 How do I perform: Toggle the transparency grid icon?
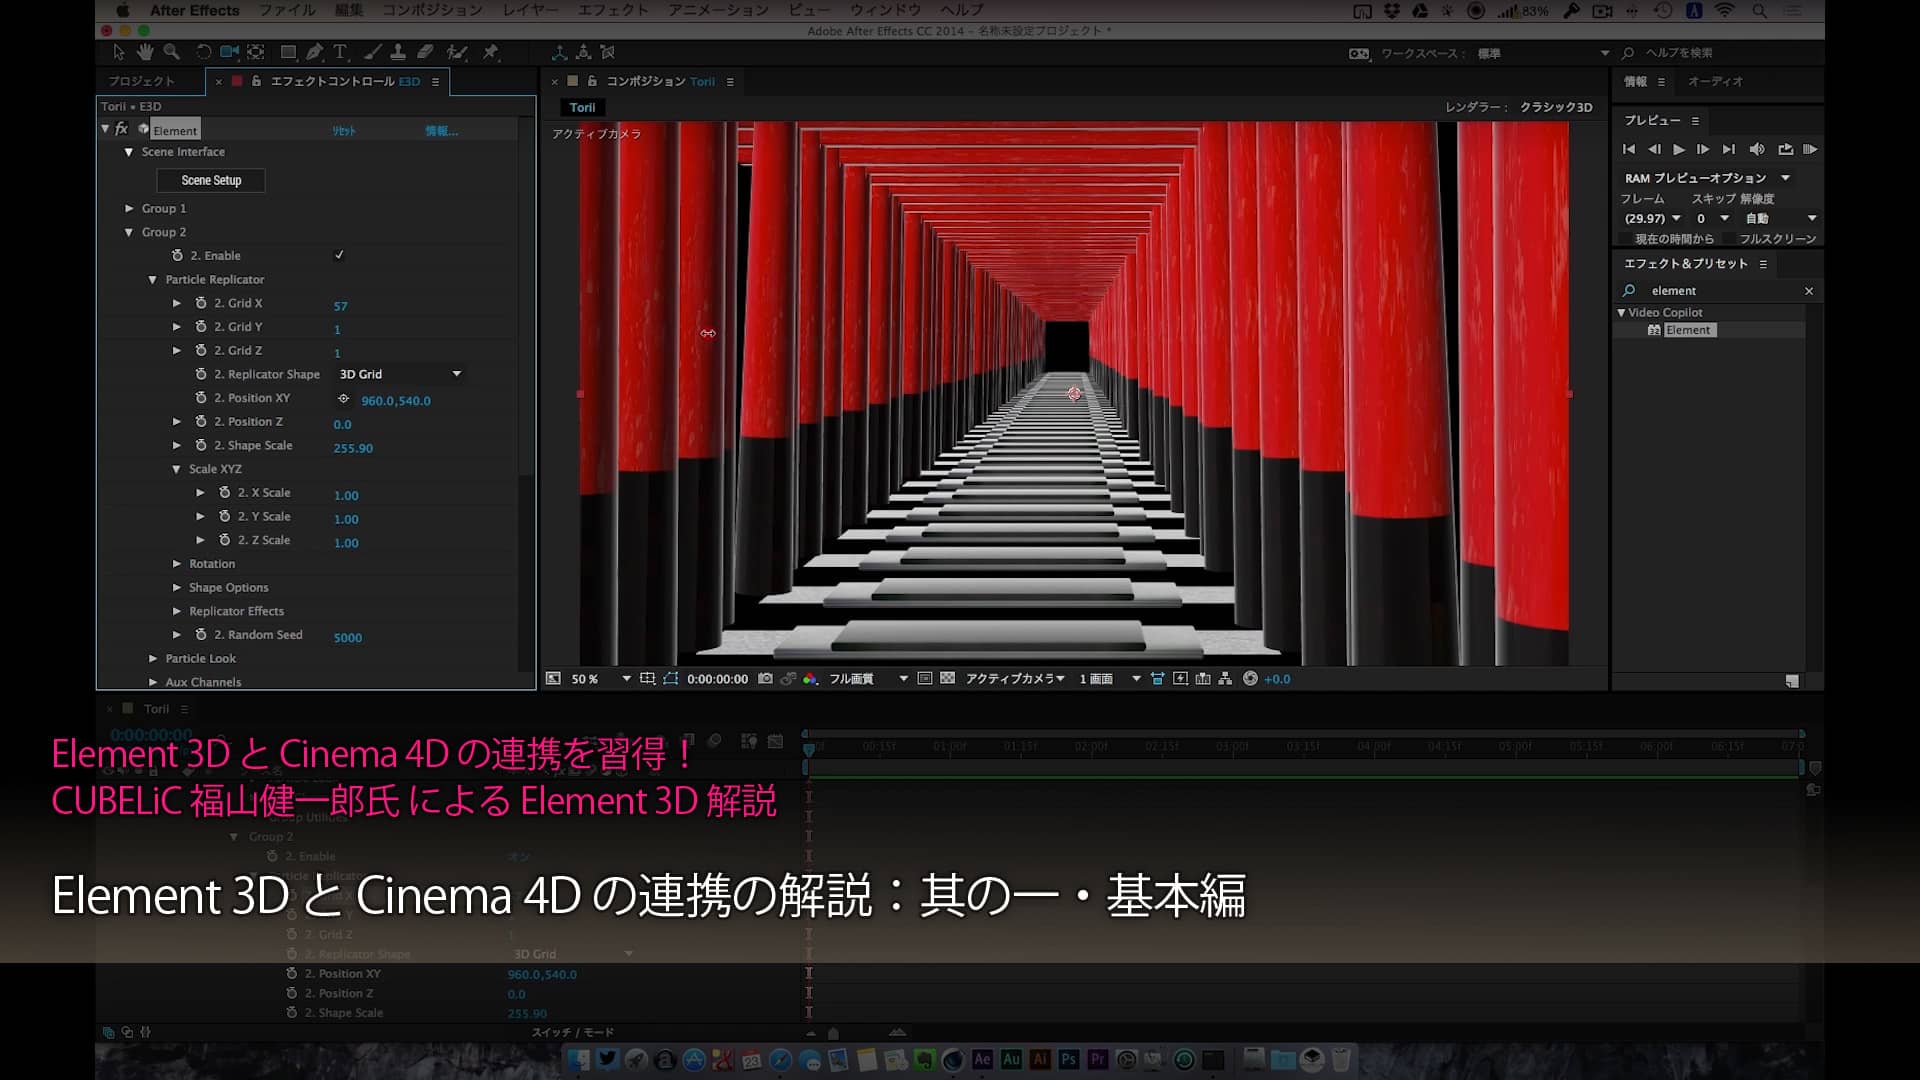[947, 678]
